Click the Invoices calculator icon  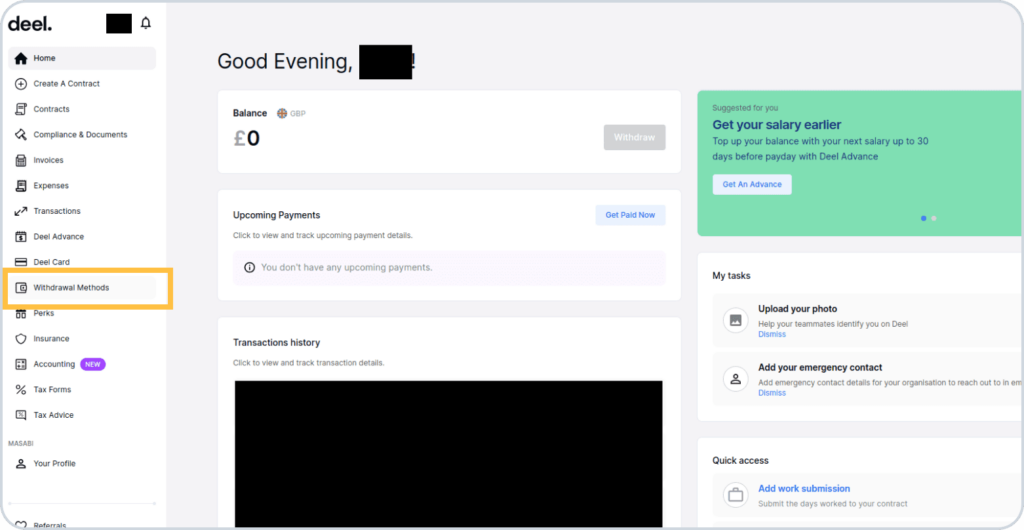click(x=21, y=160)
